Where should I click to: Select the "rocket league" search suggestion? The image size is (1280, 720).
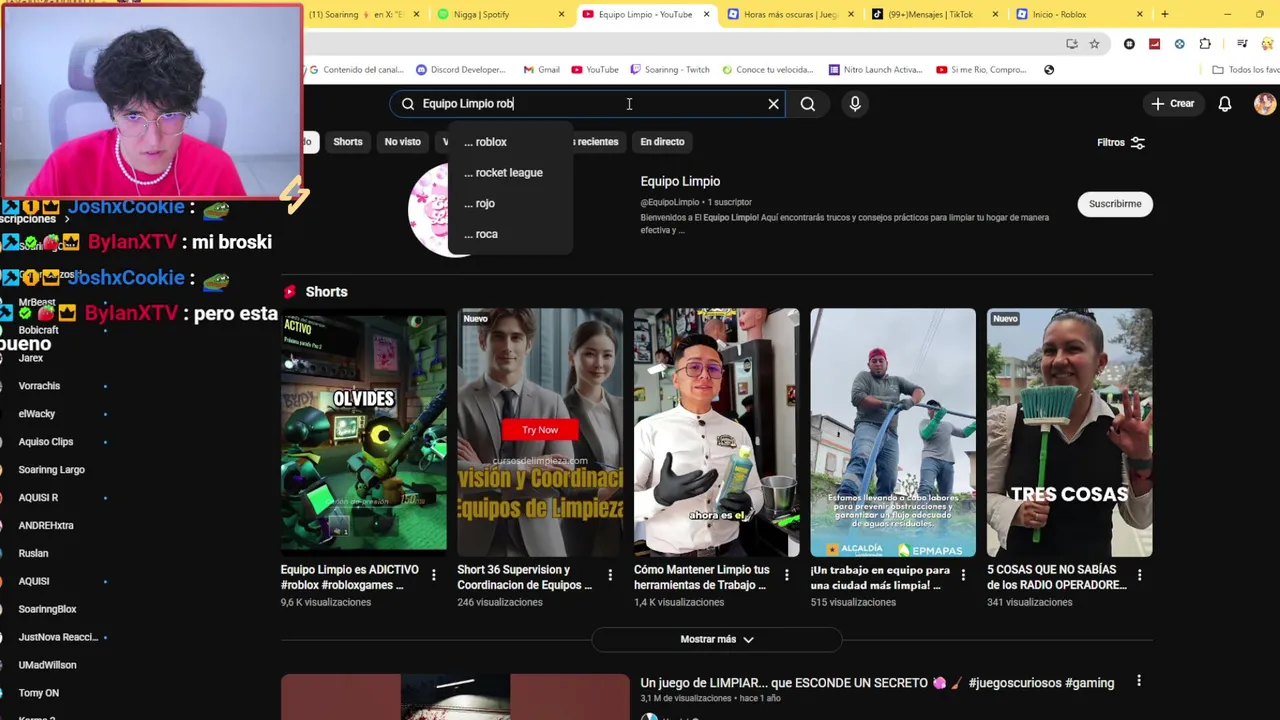511,173
